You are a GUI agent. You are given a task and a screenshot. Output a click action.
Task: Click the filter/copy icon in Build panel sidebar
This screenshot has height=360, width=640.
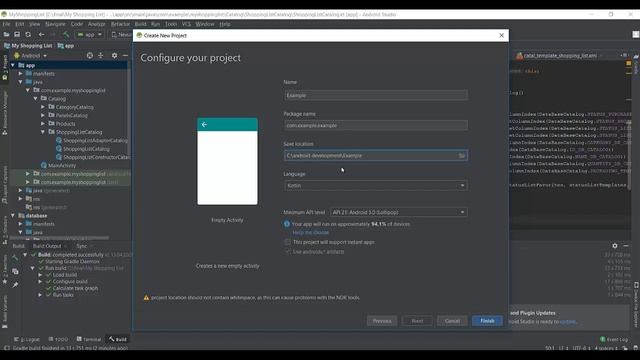(15, 271)
